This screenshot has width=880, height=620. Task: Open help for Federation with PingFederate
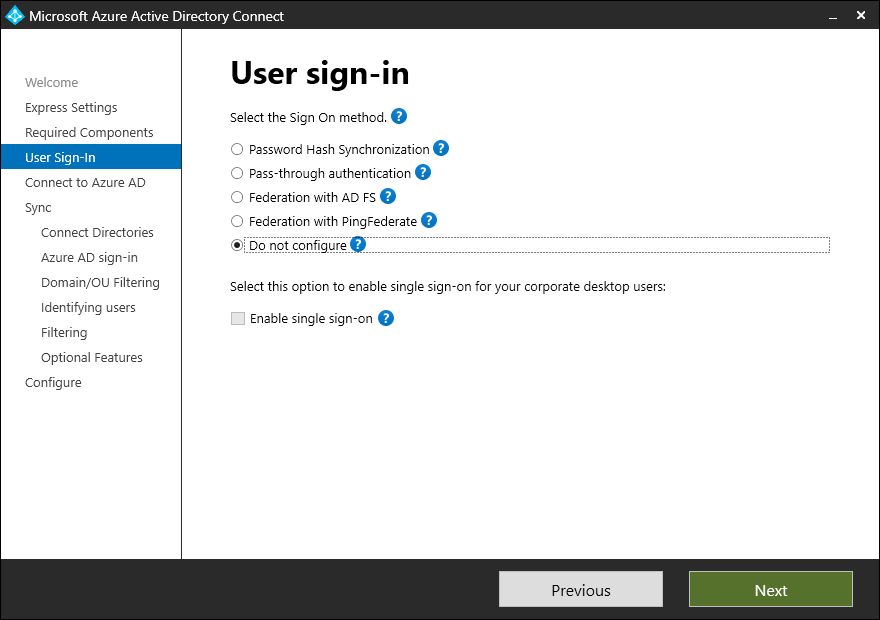429,220
